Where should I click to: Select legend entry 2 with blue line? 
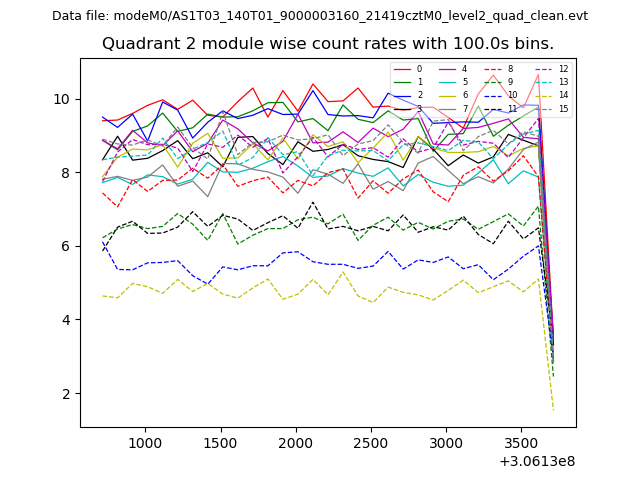pyautogui.click(x=402, y=96)
